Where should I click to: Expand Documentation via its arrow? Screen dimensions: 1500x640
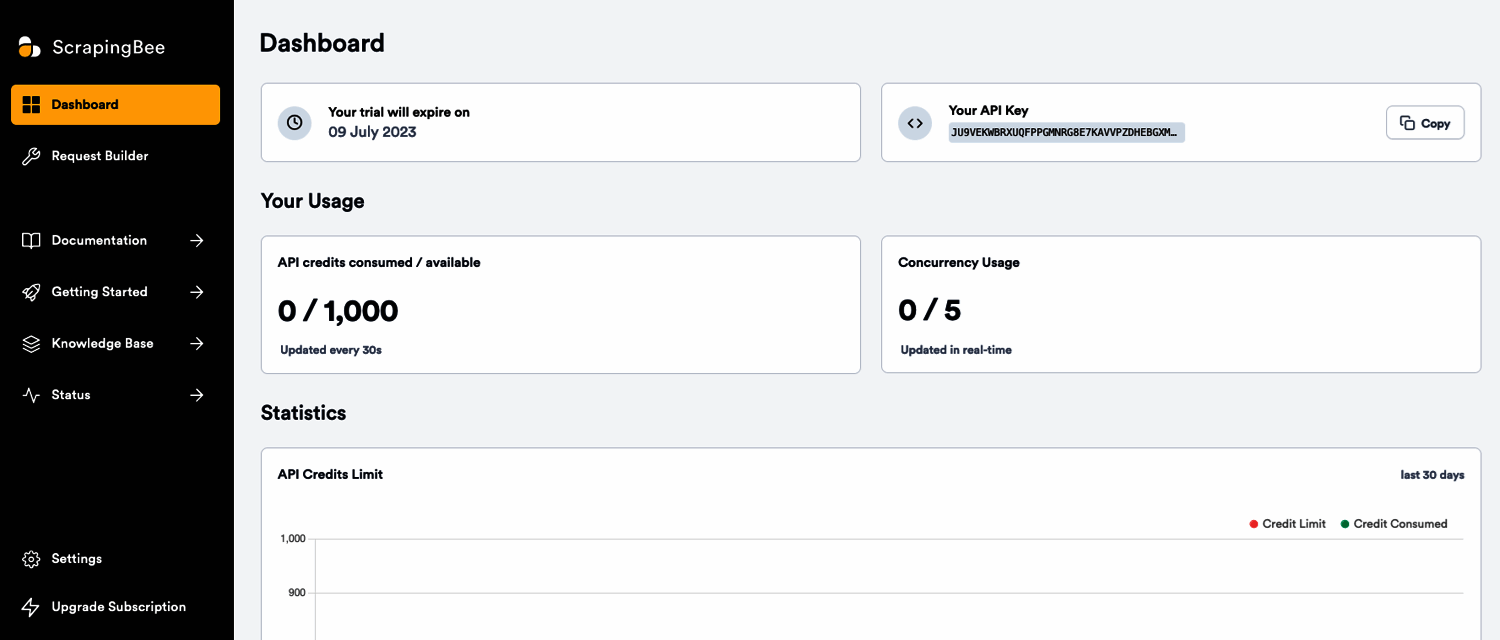(x=197, y=241)
